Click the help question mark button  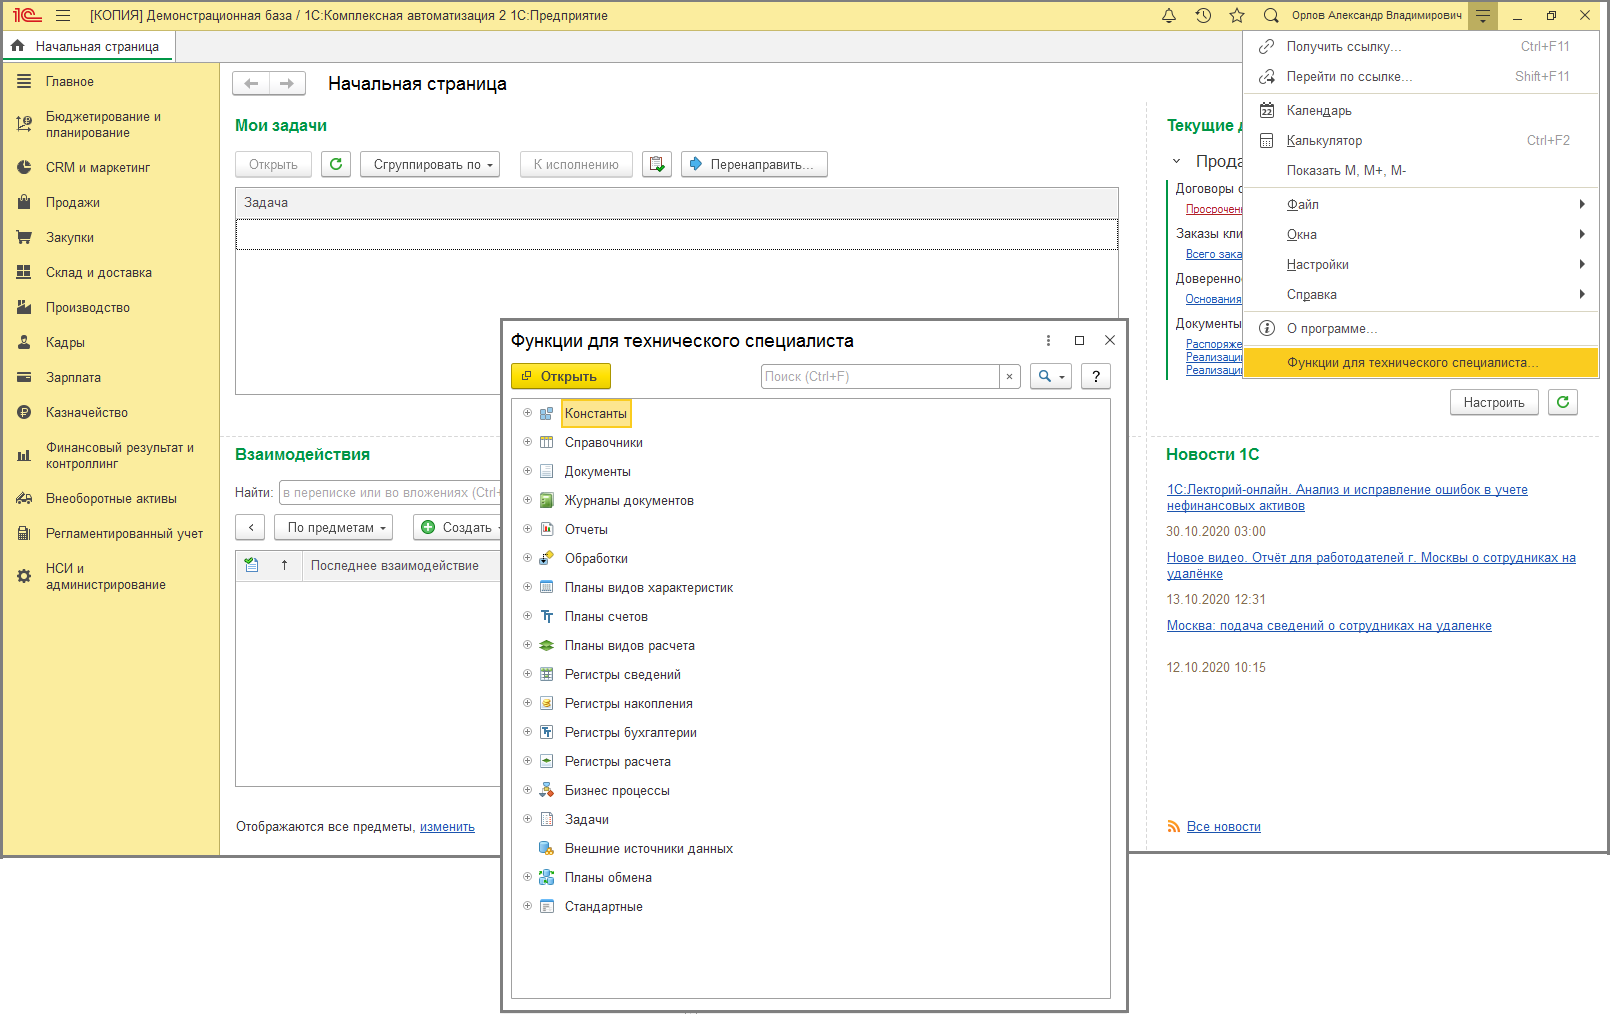[1096, 376]
